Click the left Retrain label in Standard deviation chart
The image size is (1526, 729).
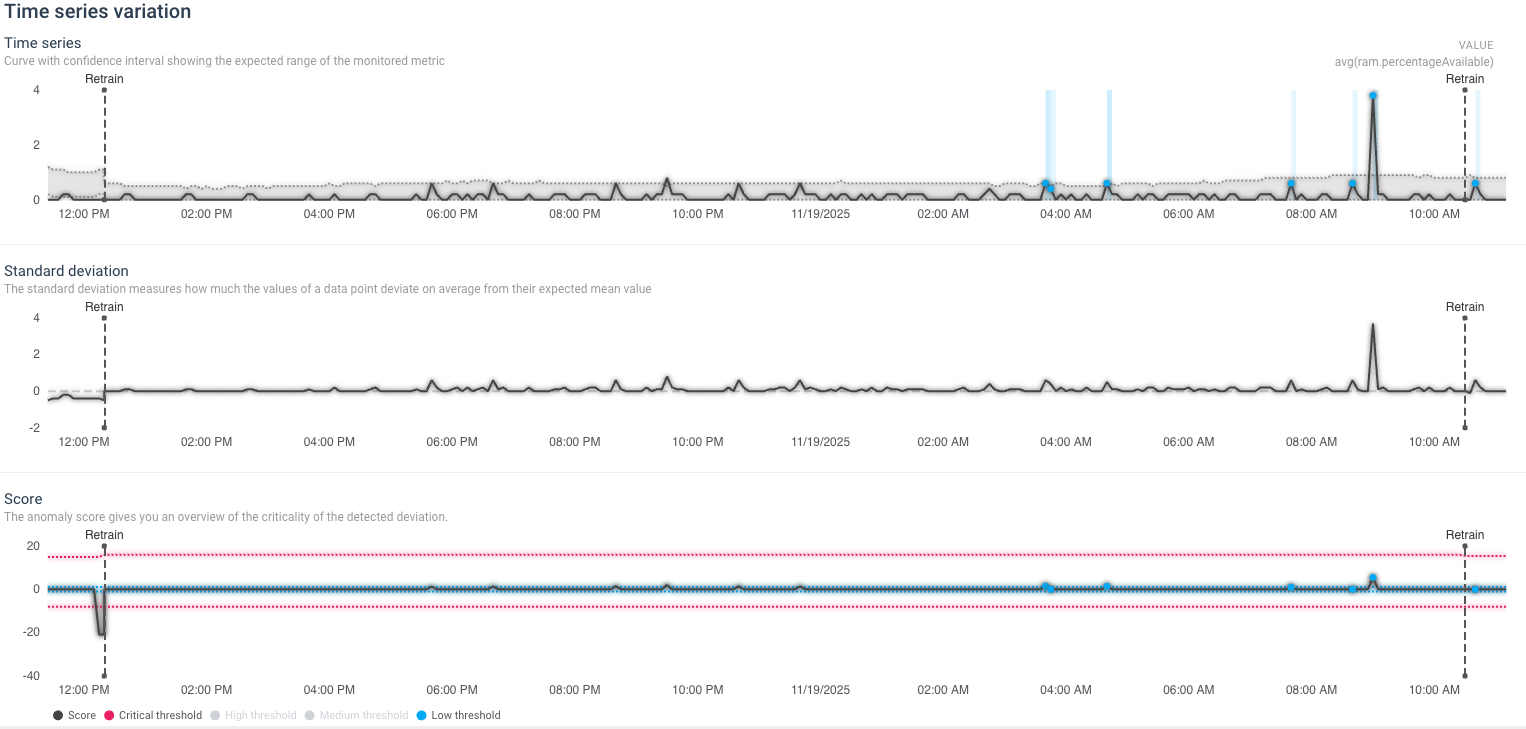click(x=104, y=307)
